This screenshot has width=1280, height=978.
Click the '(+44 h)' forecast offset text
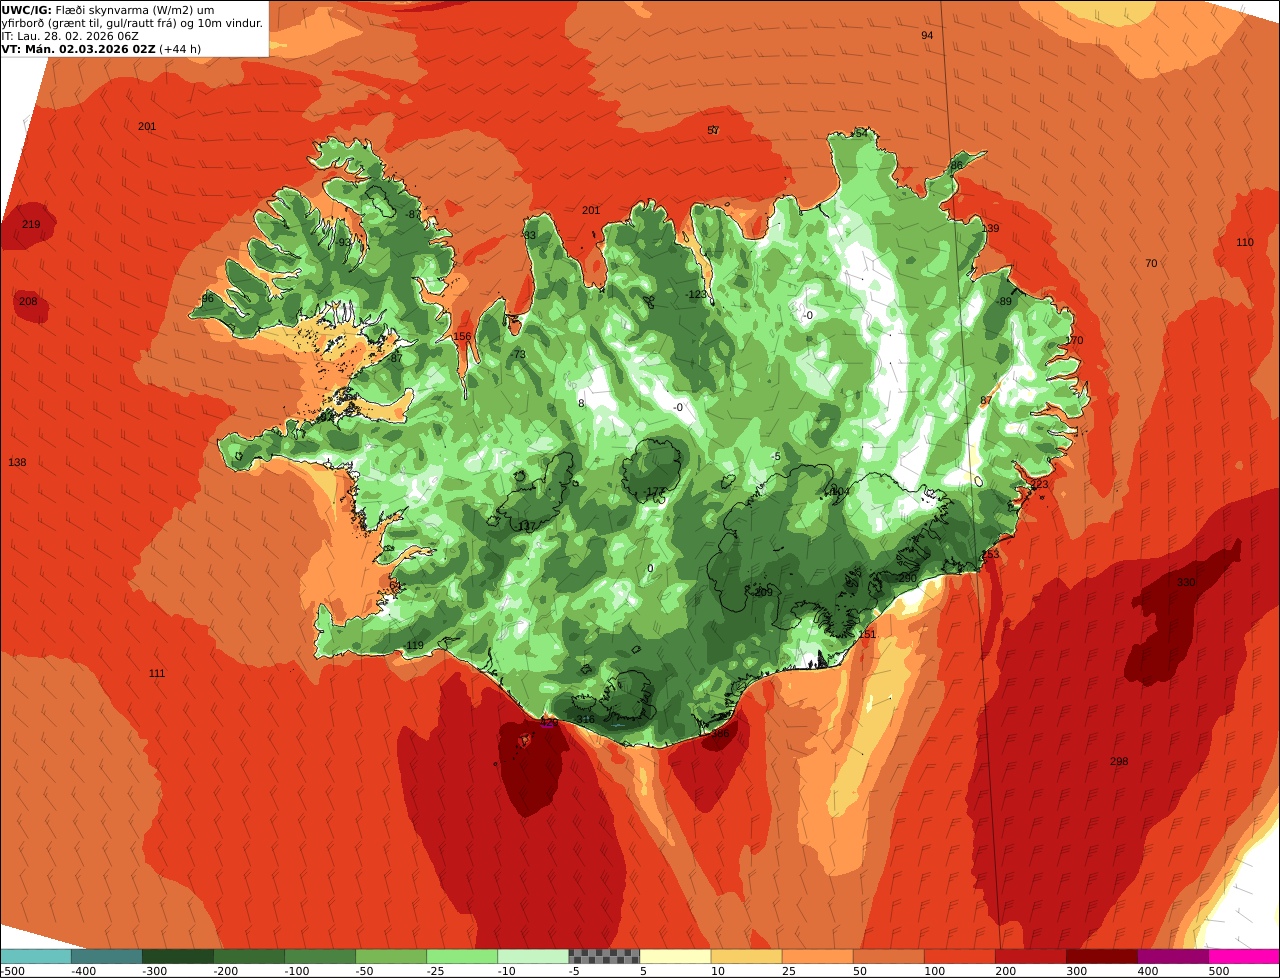click(x=180, y=49)
